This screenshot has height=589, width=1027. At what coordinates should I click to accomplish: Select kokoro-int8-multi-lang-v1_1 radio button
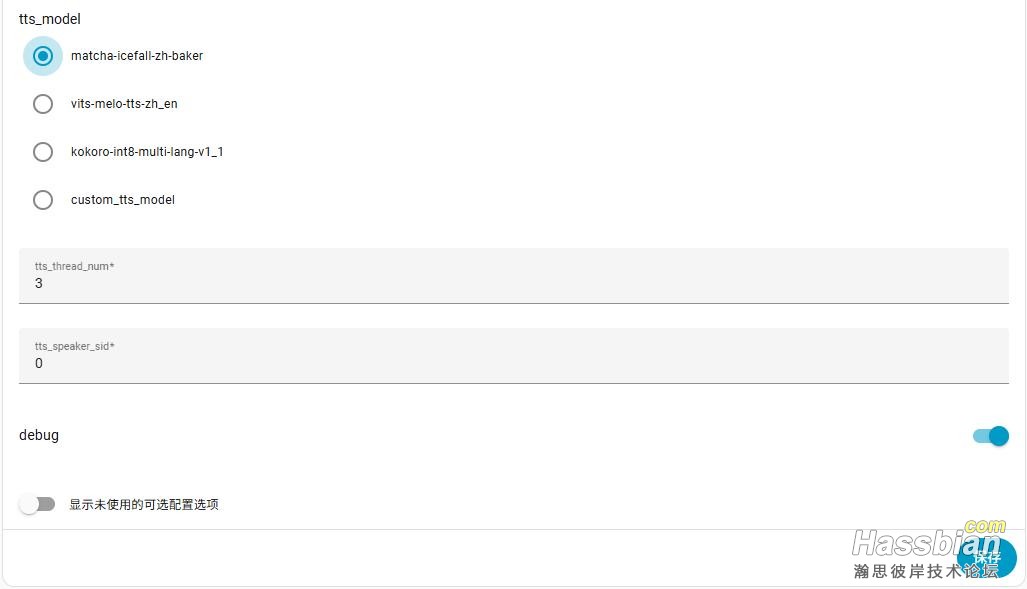[x=43, y=152]
